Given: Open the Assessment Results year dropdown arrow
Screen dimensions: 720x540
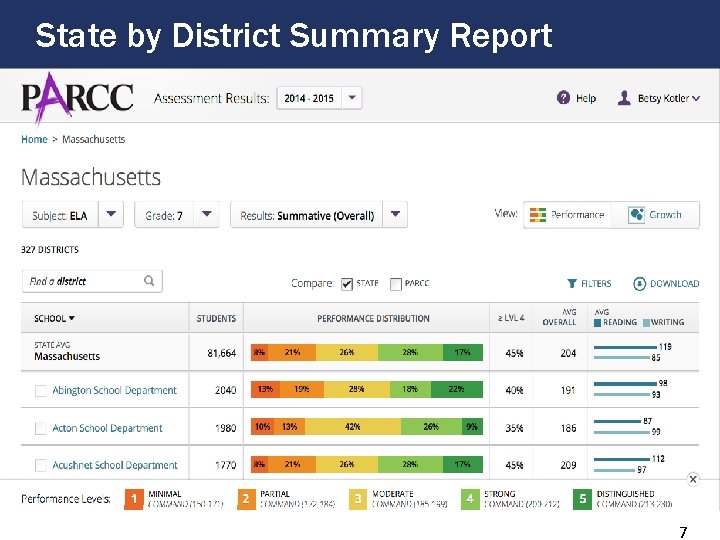Looking at the screenshot, I should pos(352,98).
